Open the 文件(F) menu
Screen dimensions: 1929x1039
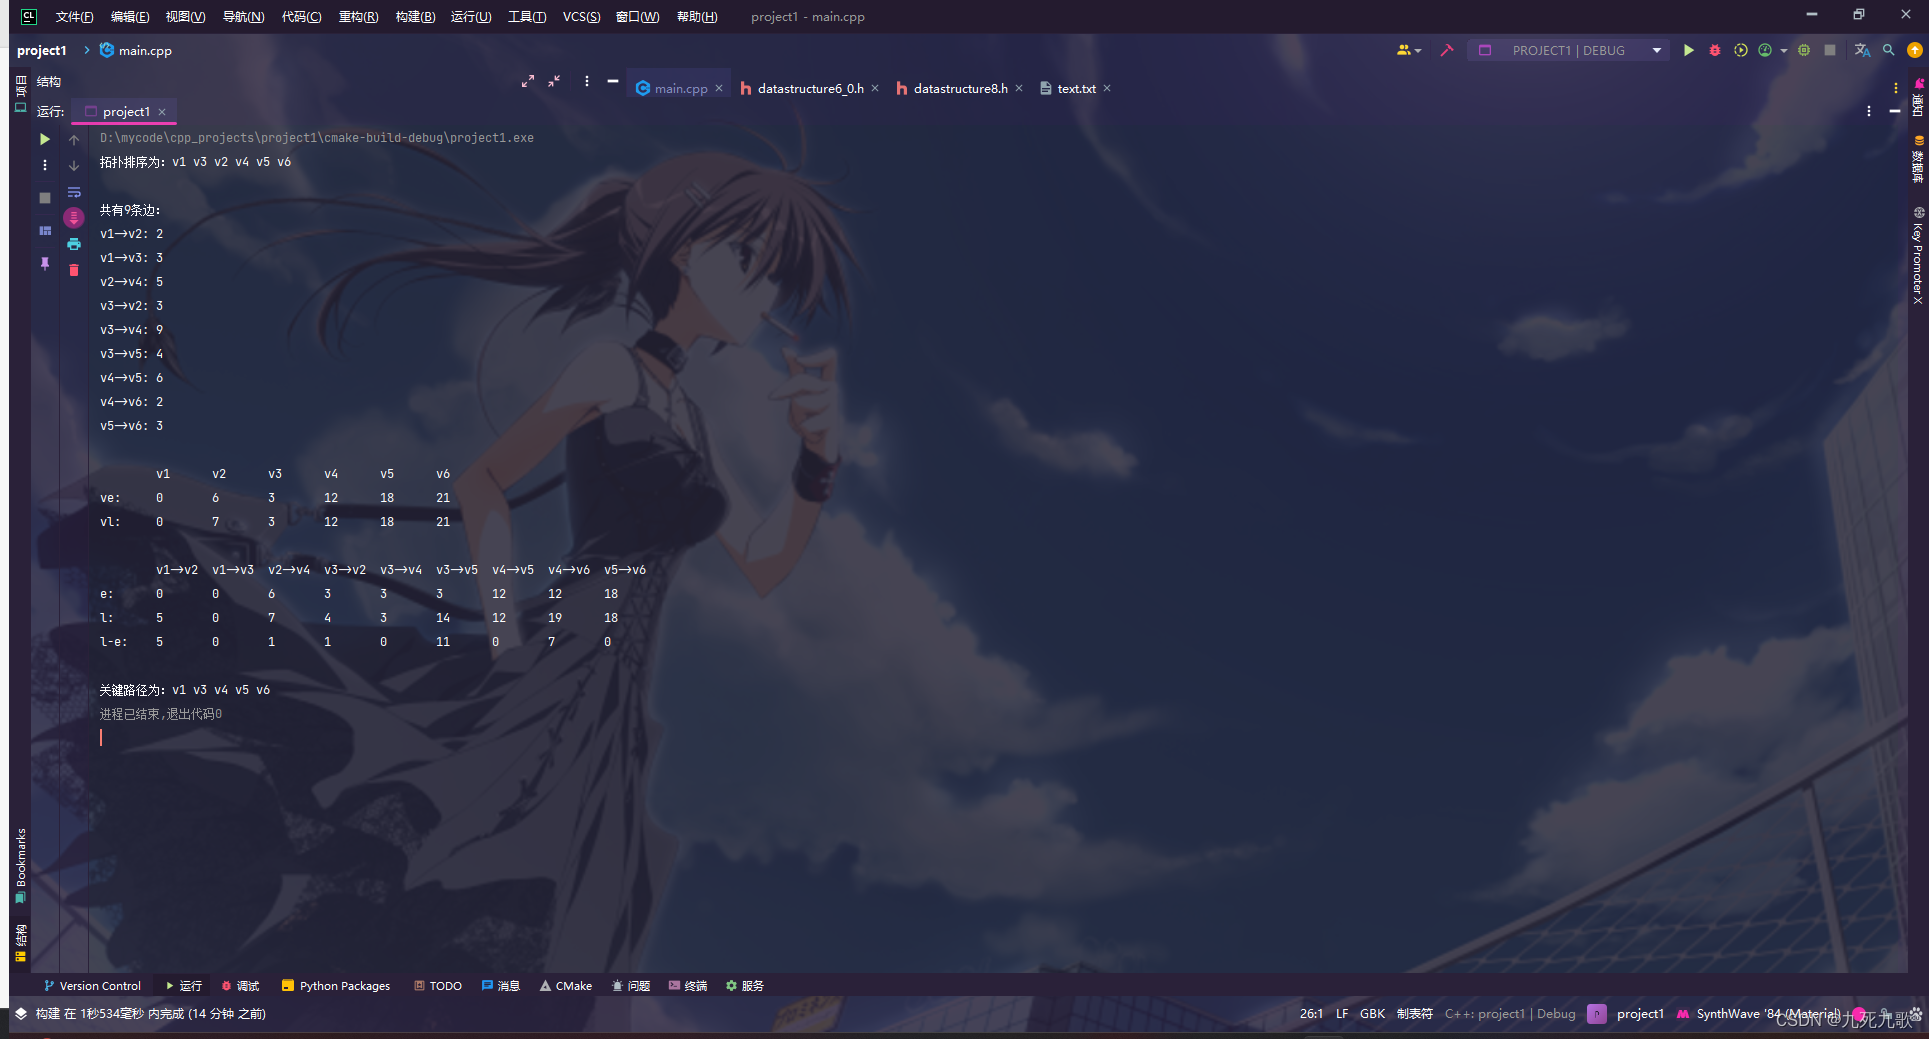pyautogui.click(x=74, y=16)
